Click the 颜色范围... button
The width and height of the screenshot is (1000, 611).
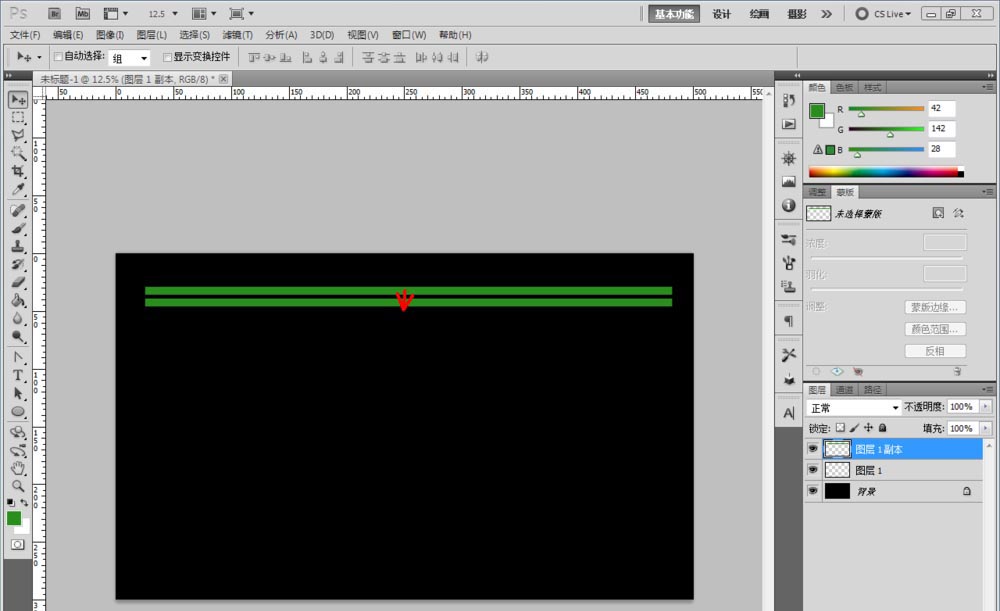[x=935, y=329]
